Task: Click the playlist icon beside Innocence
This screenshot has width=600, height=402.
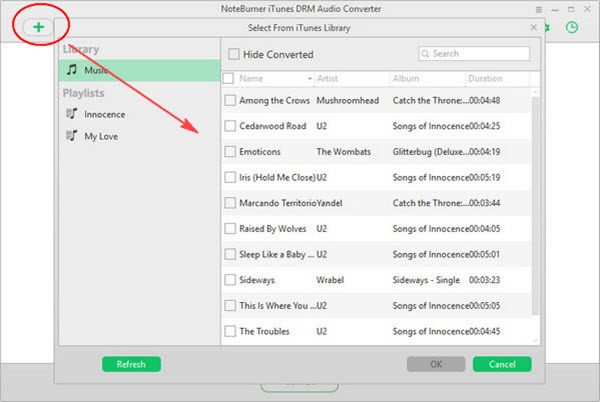Action: [72, 114]
